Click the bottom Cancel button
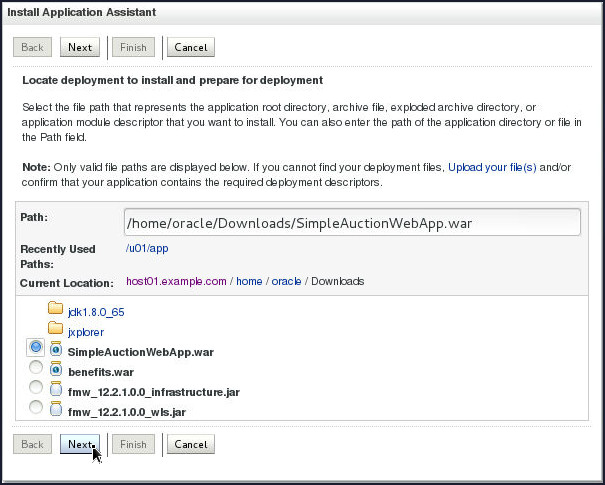The image size is (605, 485). (190, 444)
